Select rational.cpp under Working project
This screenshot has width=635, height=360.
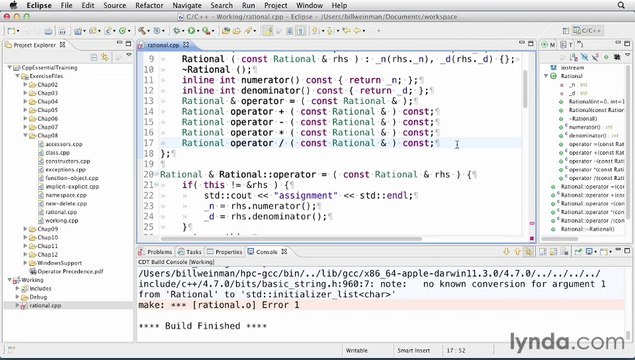(45, 306)
